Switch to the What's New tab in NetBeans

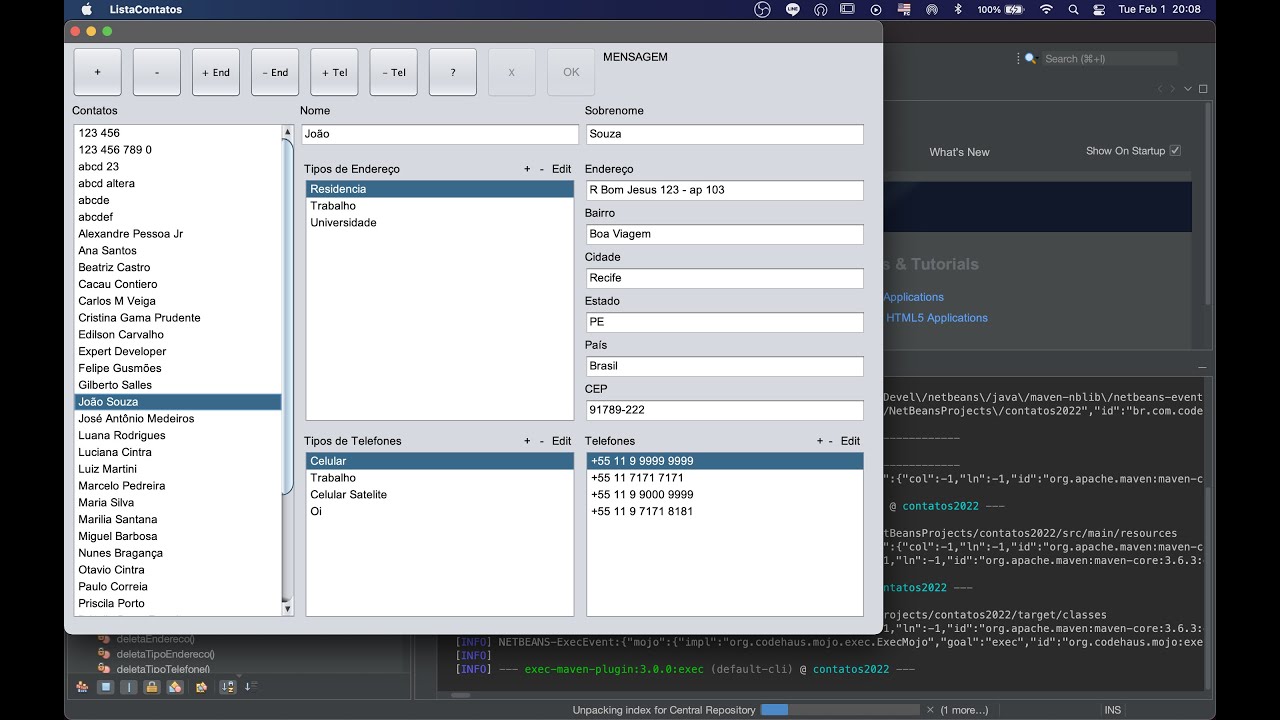click(x=959, y=152)
